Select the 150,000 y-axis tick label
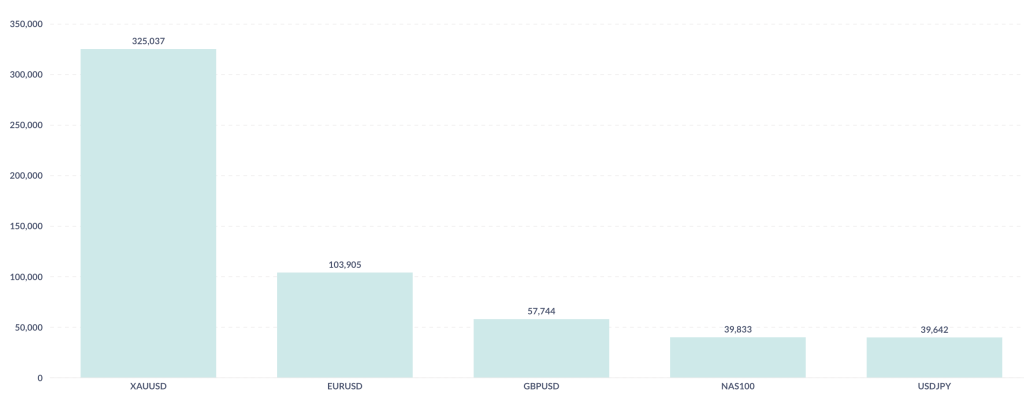The image size is (1024, 402). point(26,226)
